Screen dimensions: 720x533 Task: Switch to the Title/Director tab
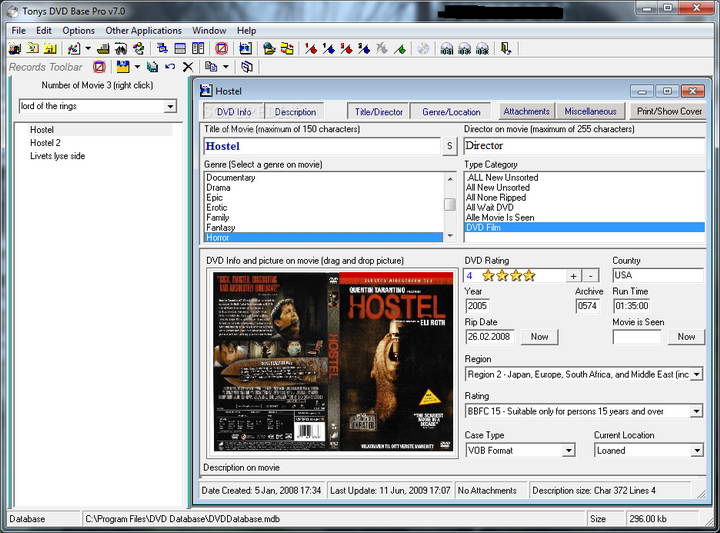[378, 112]
